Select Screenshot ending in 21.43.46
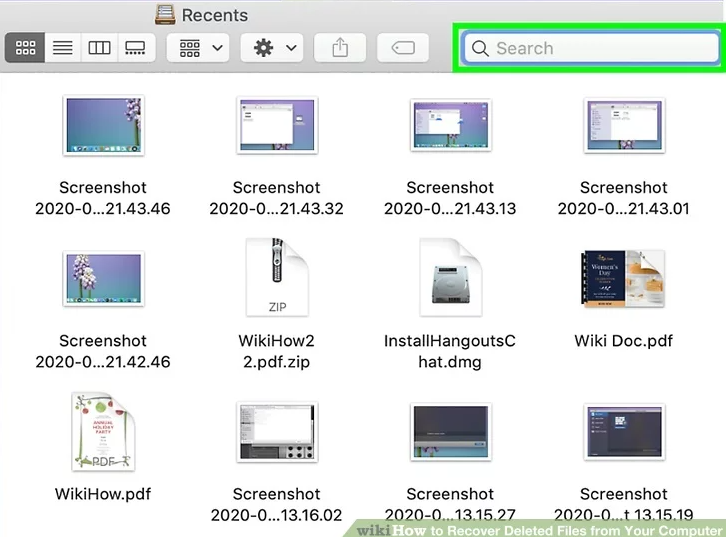 (103, 125)
